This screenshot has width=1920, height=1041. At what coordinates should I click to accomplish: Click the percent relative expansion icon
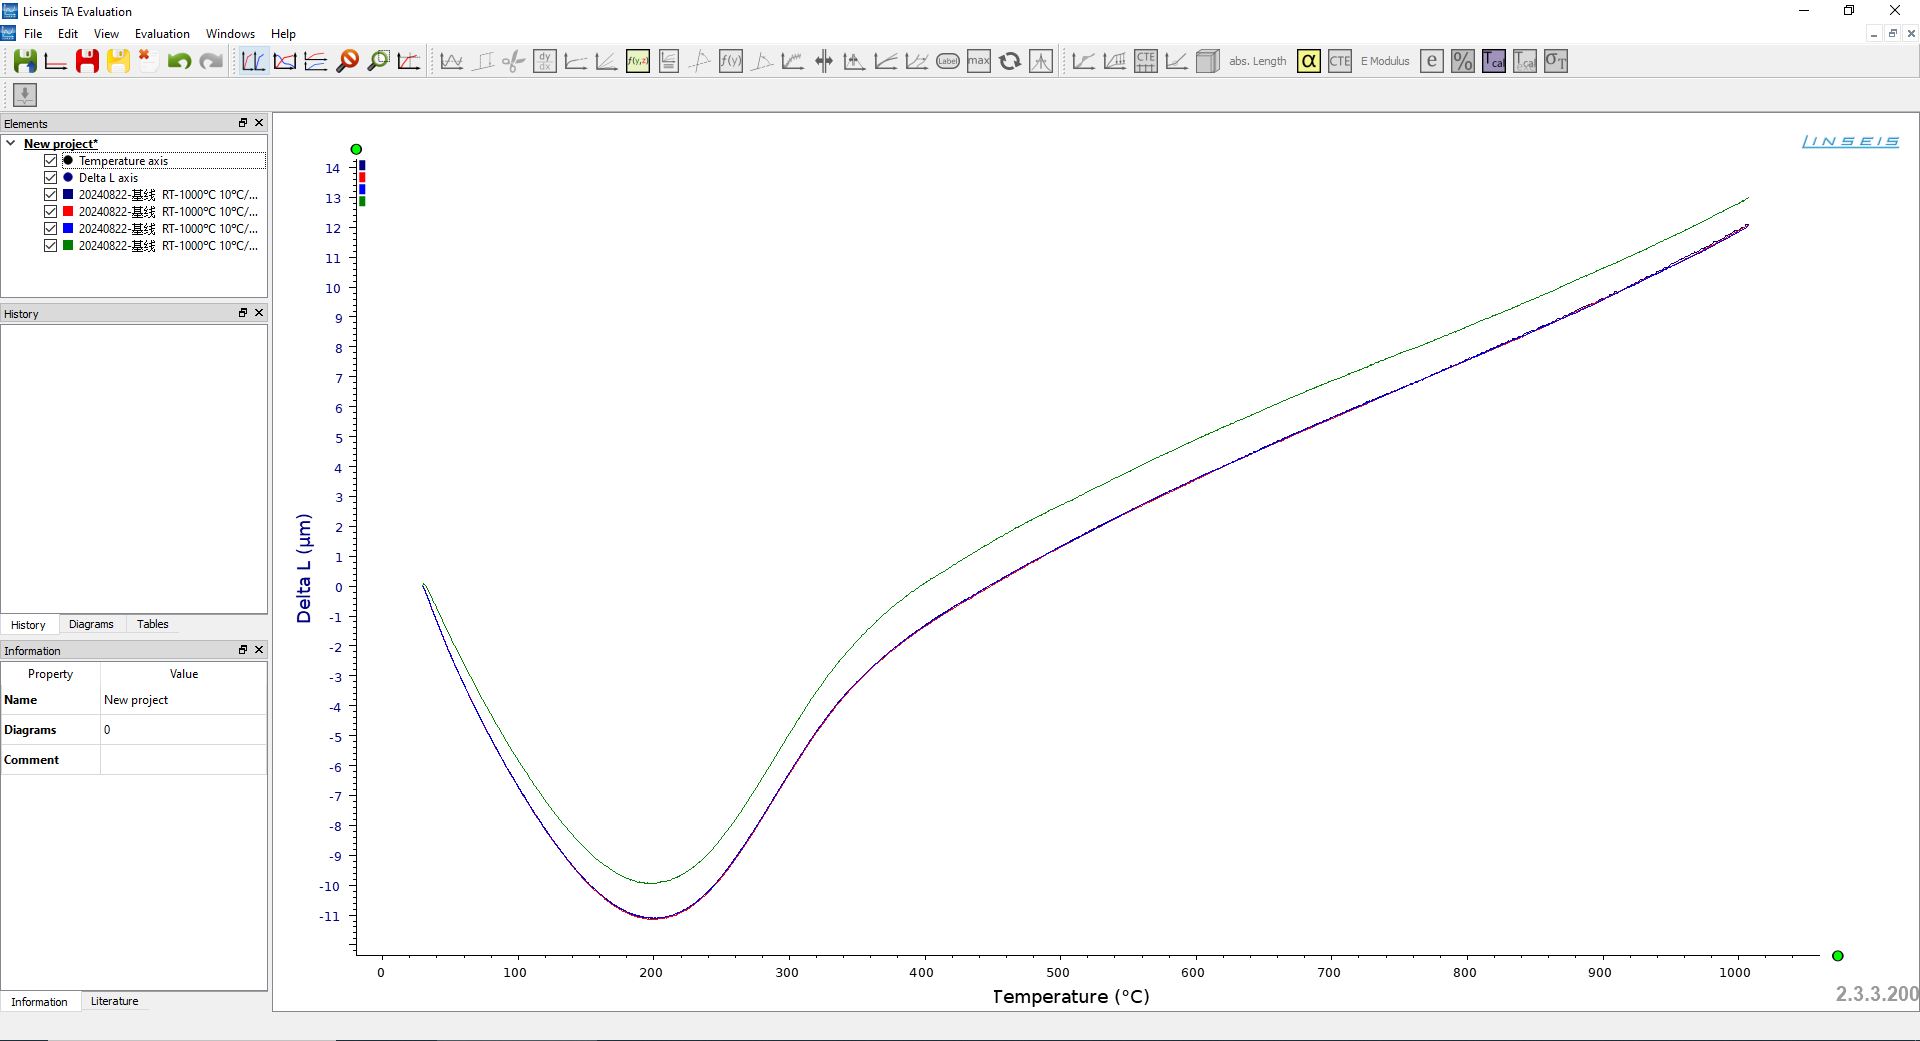click(1462, 61)
